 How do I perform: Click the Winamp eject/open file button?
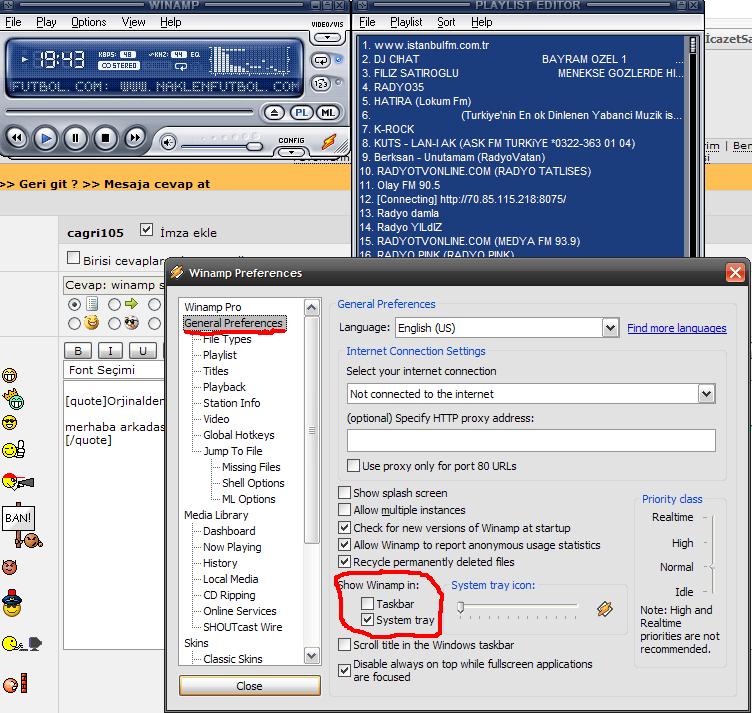click(x=274, y=113)
